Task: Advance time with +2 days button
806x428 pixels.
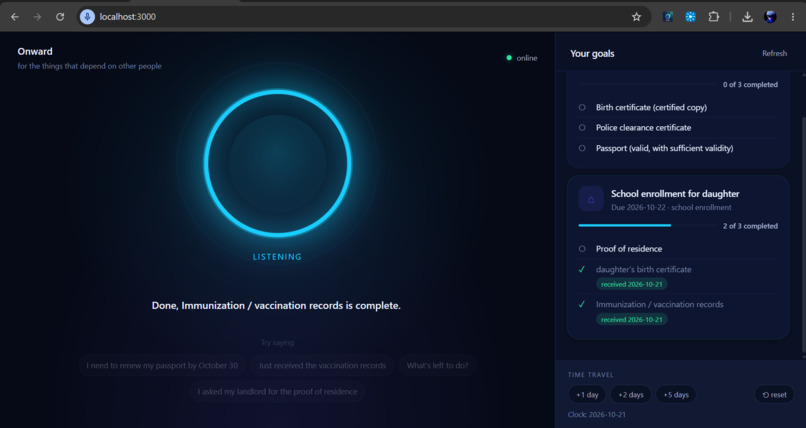Action: 631,395
